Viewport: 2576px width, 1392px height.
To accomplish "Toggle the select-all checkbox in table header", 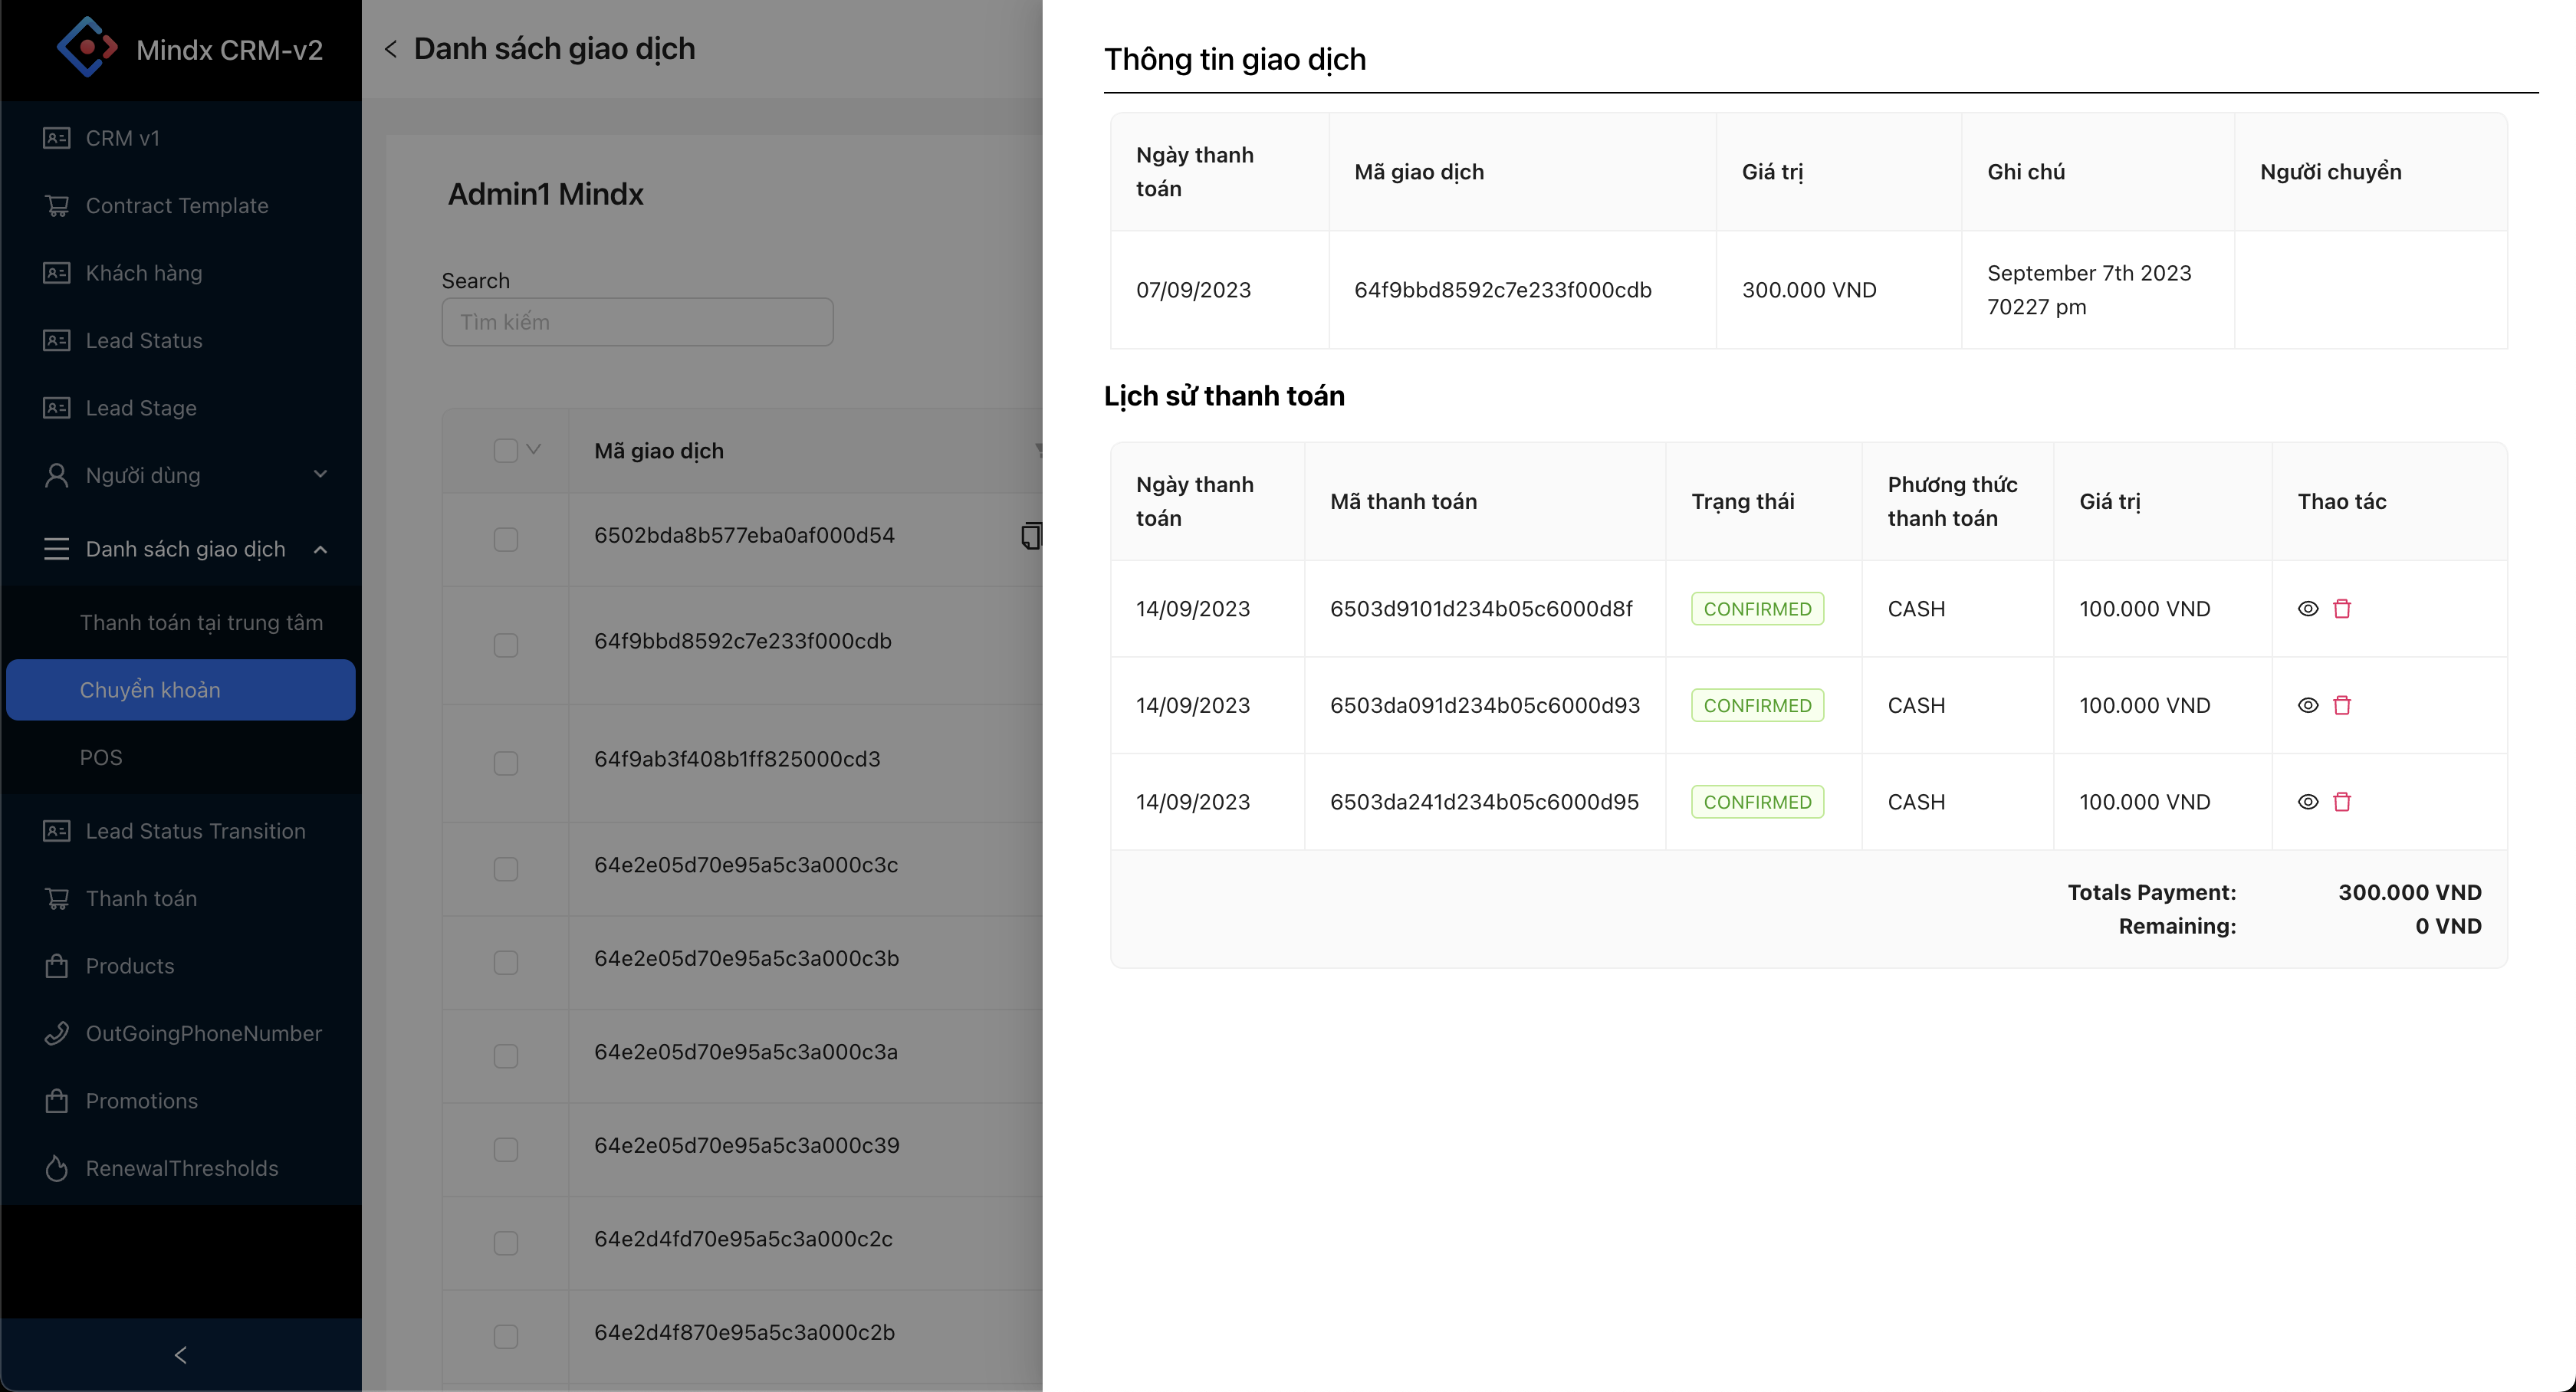I will (506, 451).
